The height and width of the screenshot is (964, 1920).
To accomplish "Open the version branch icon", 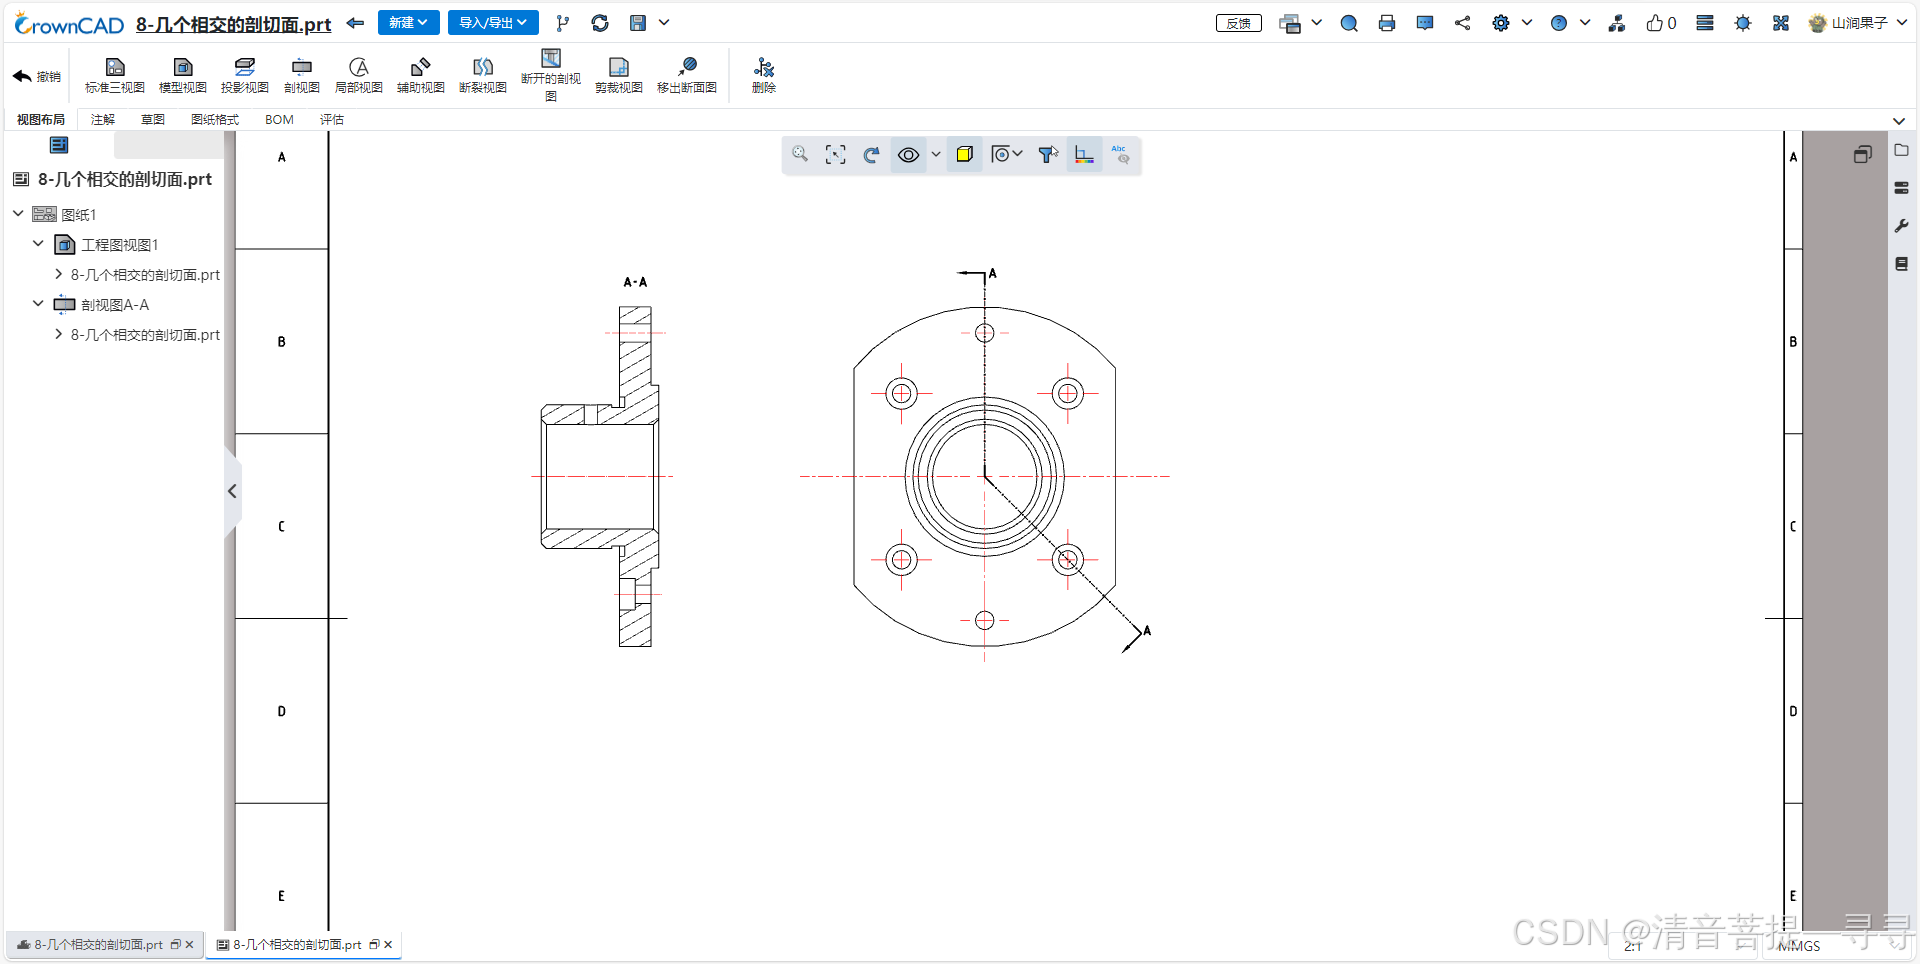I will [563, 23].
